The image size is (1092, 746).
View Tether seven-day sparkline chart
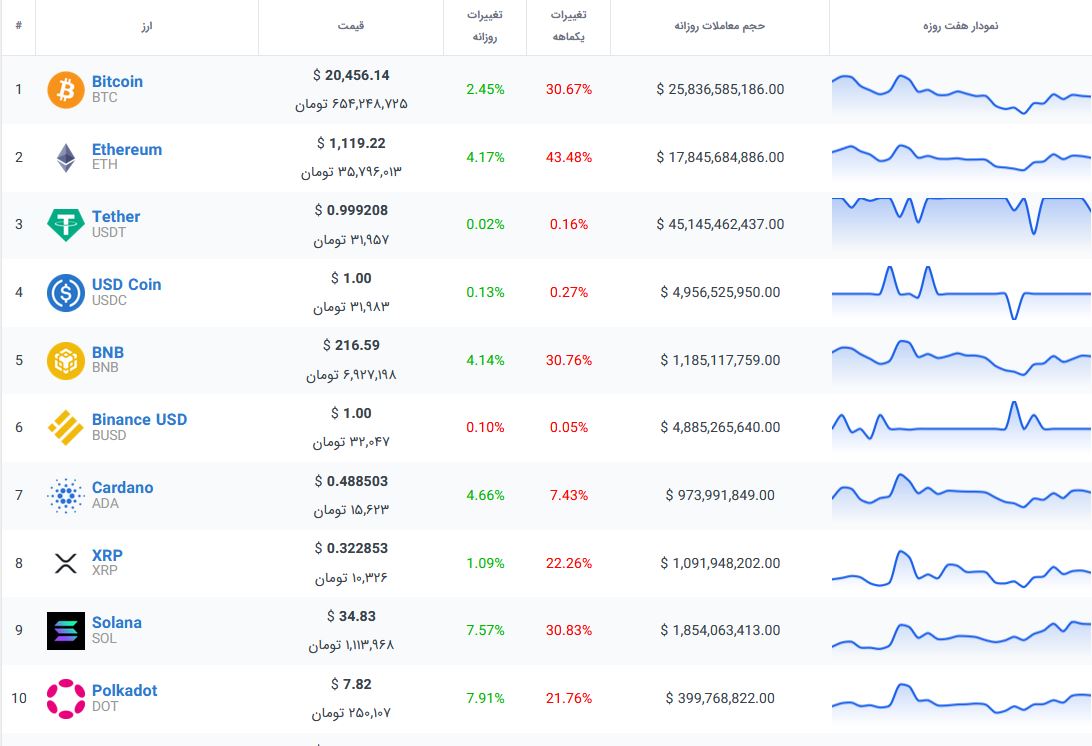[961, 224]
